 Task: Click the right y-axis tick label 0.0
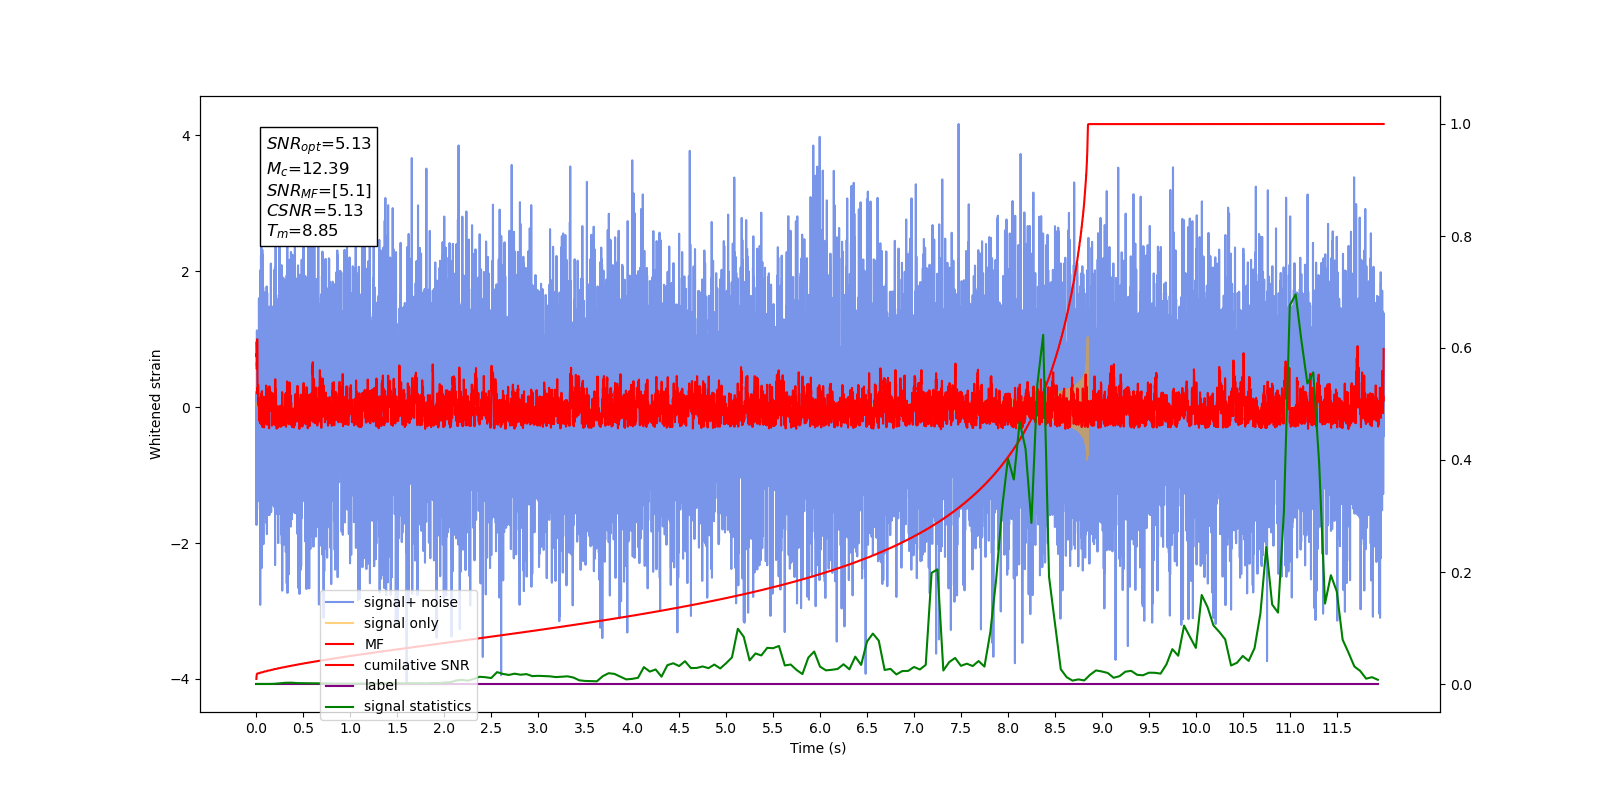point(1461,685)
